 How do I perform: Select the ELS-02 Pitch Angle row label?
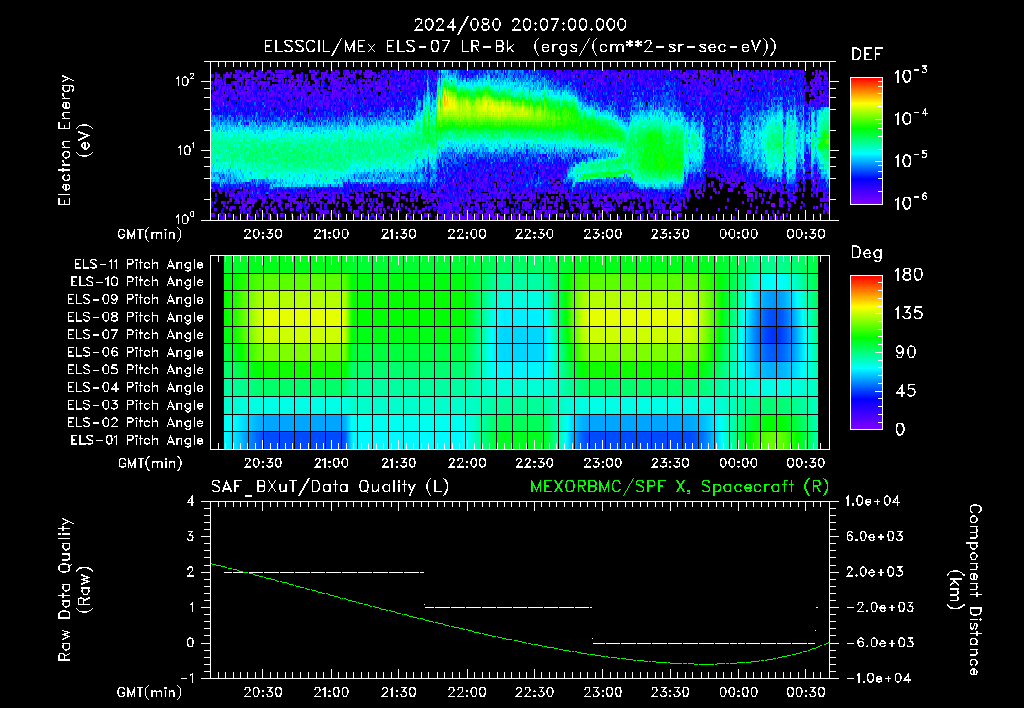(136, 423)
